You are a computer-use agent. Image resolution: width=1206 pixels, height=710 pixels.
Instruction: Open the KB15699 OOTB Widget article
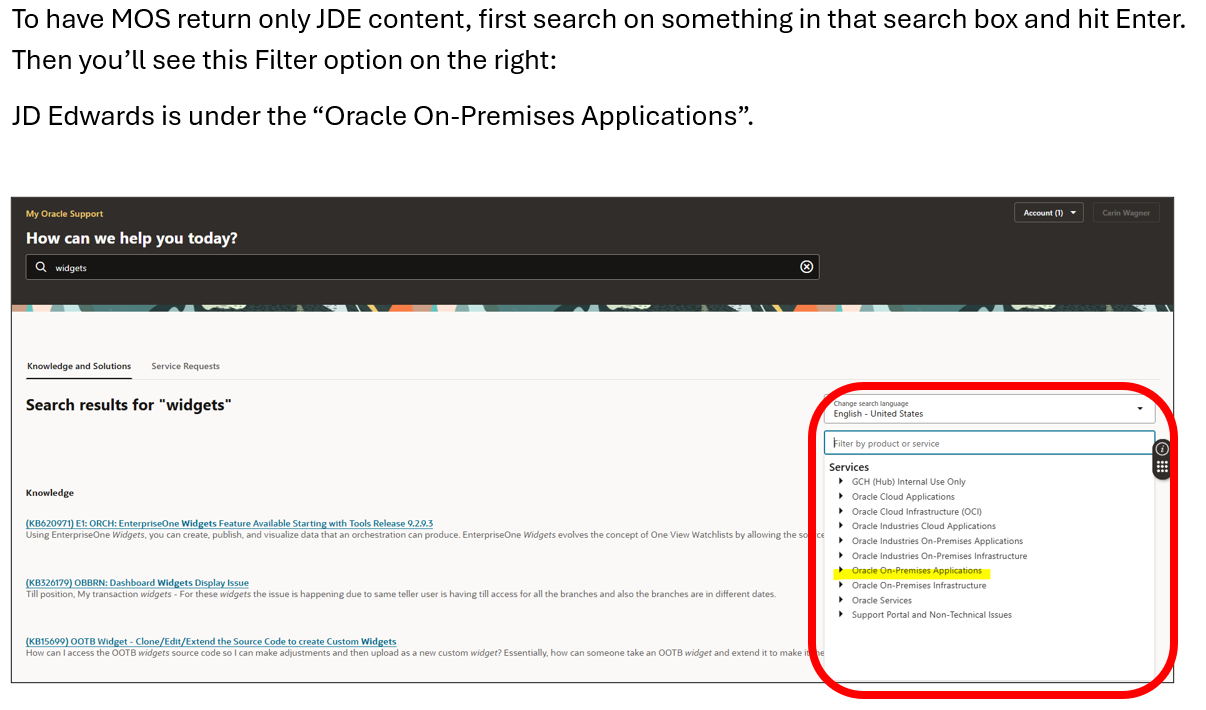211,641
